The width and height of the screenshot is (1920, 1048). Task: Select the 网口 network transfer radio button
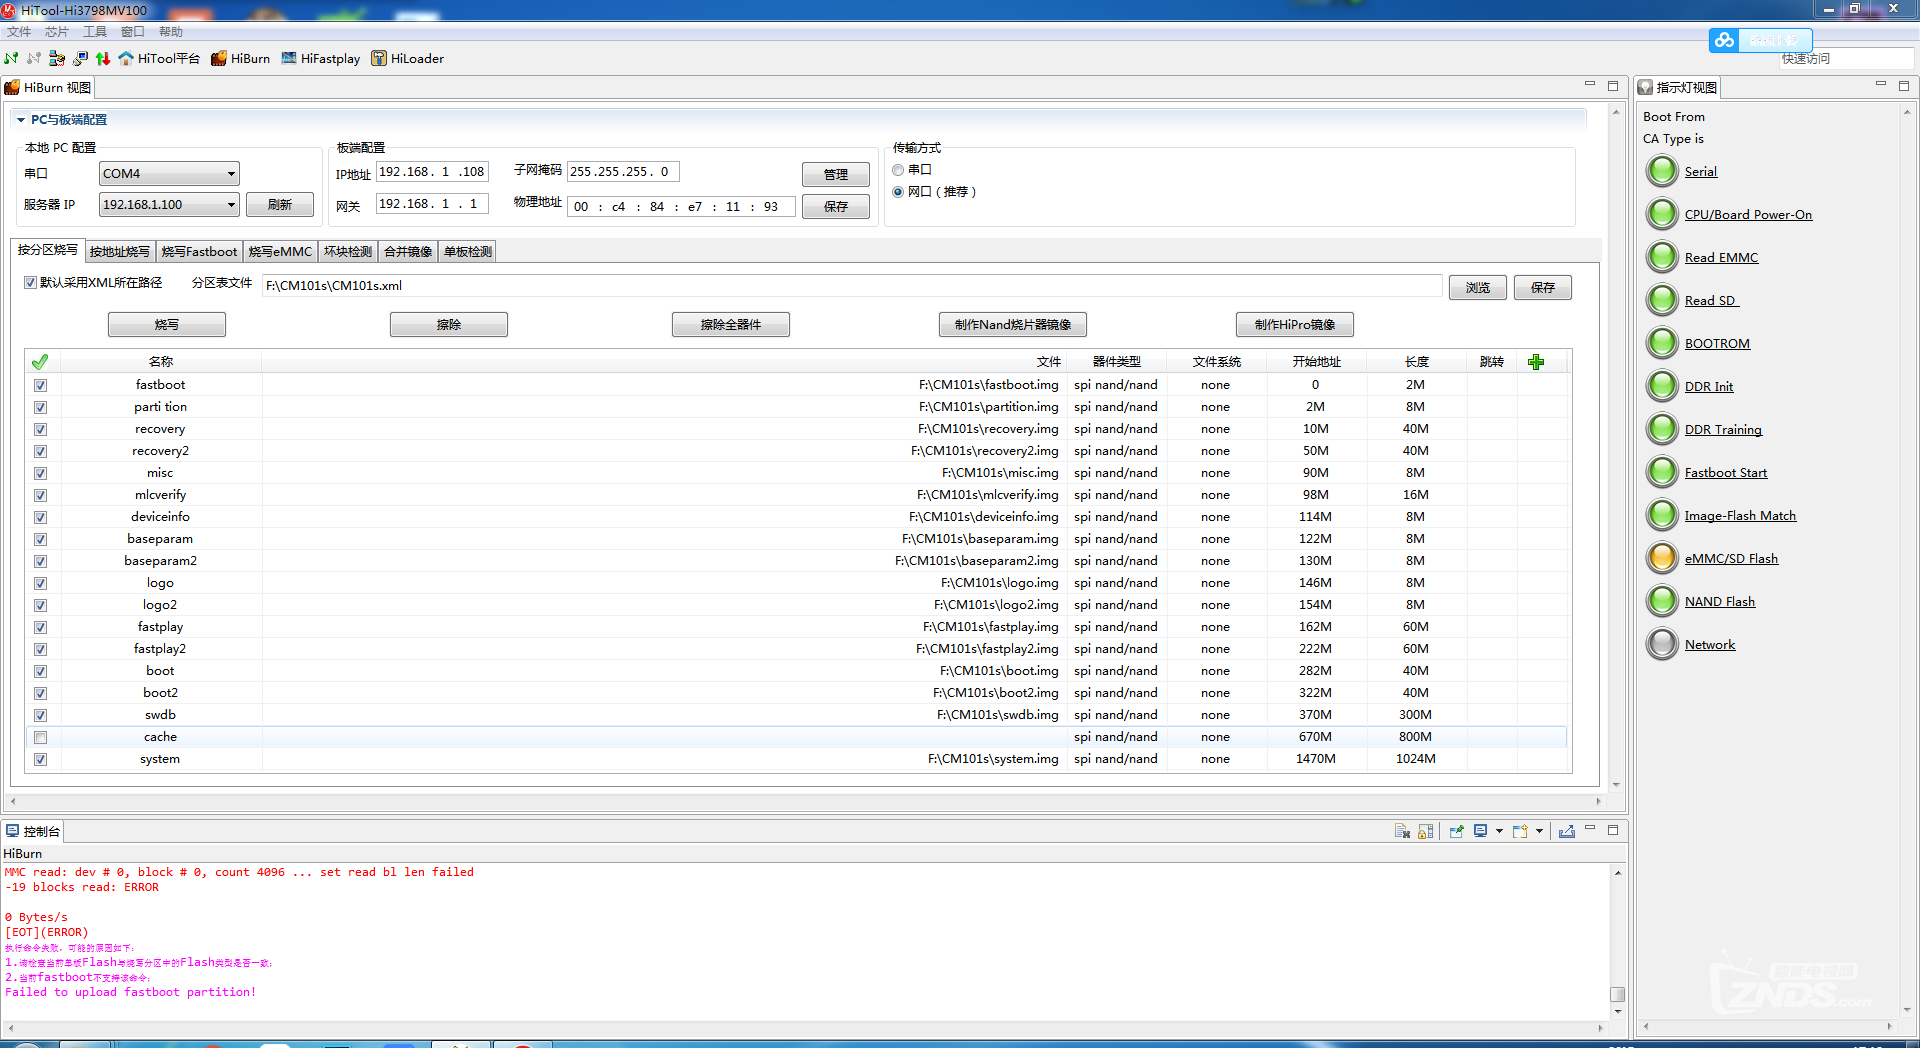tap(898, 192)
